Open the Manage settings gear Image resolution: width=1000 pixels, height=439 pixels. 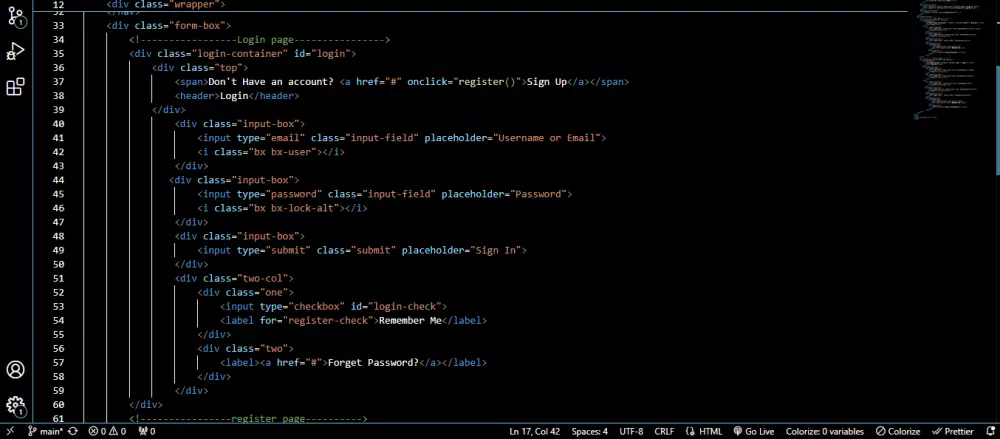(16, 405)
